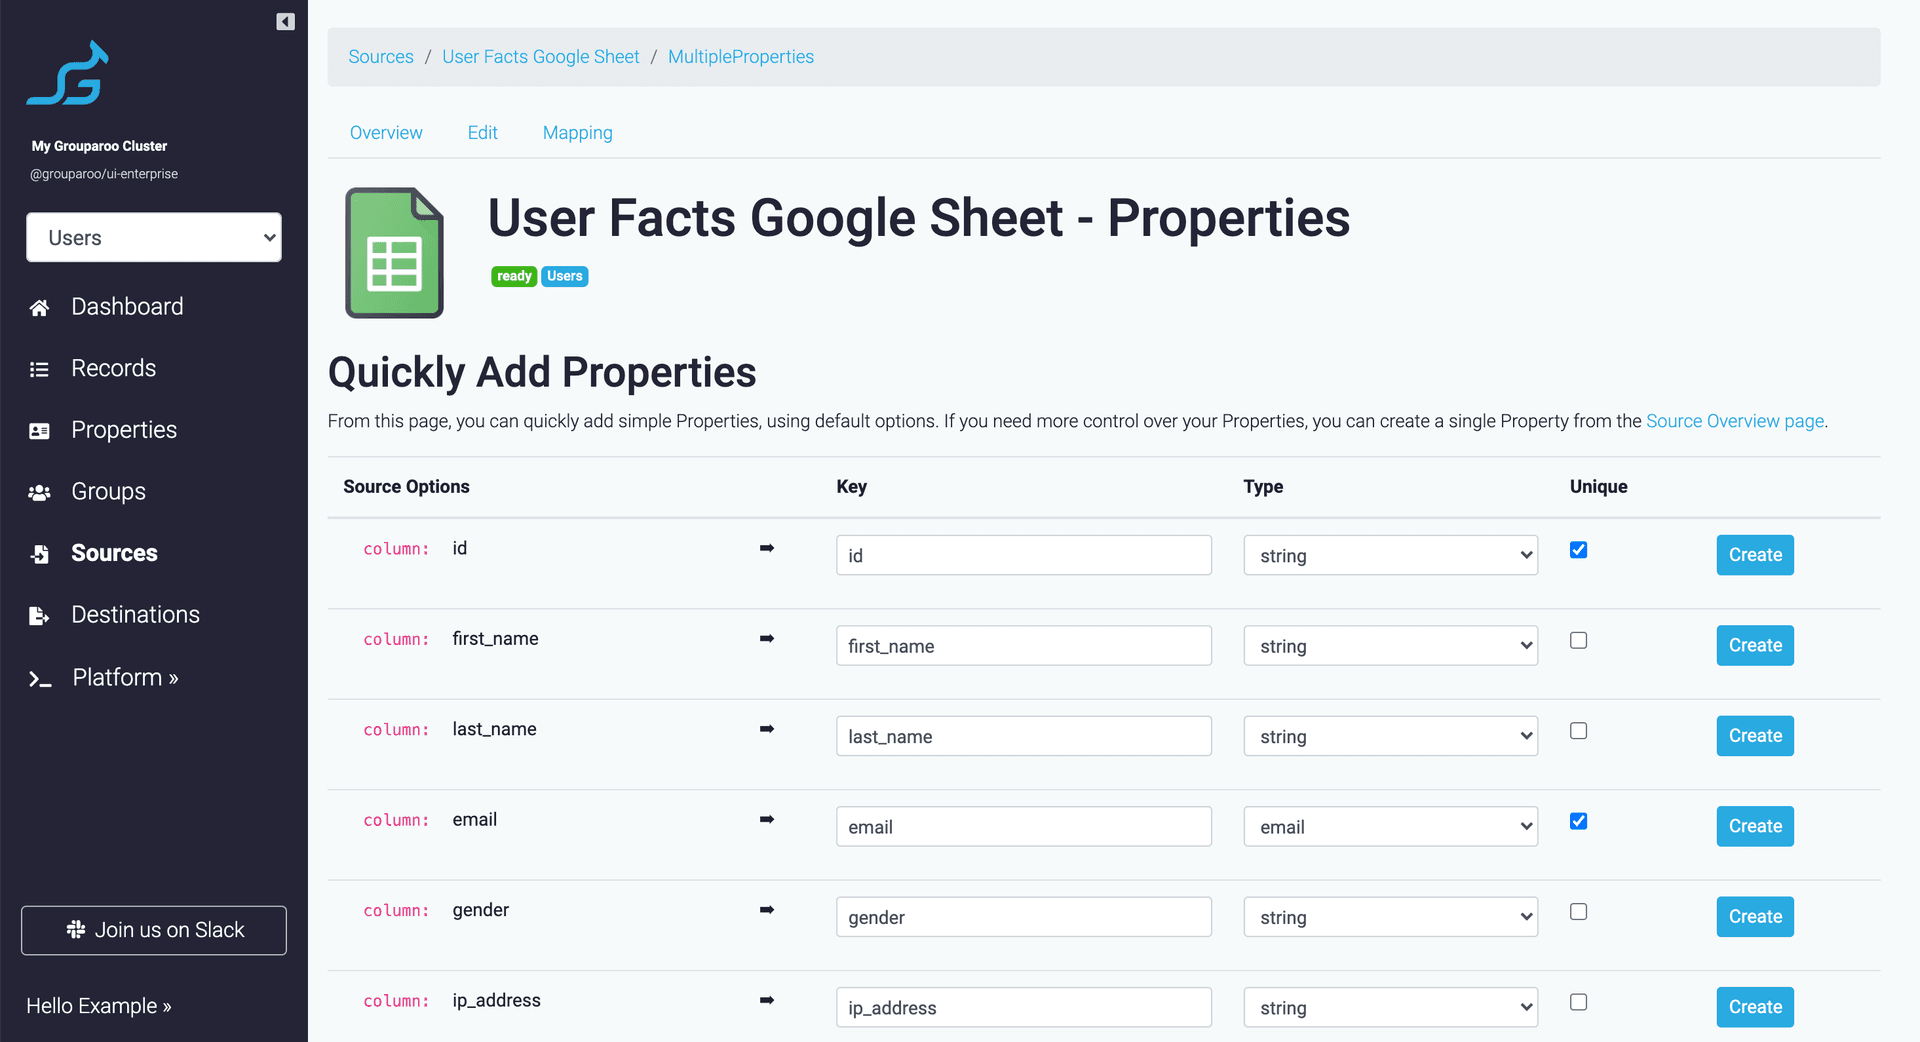This screenshot has height=1042, width=1920.
Task: Click the Key field for gender
Action: 1024,917
